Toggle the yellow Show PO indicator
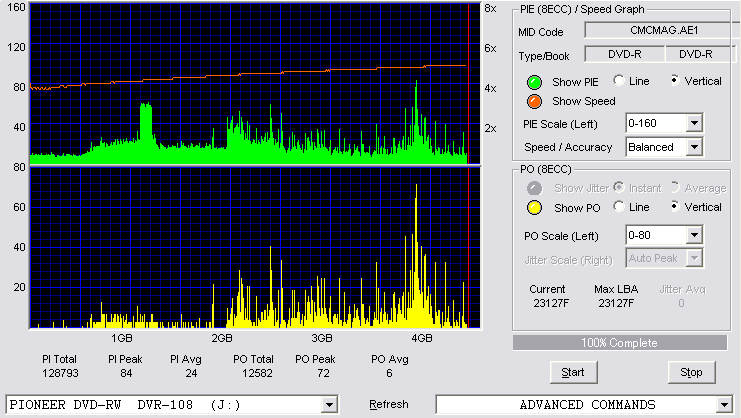 [534, 208]
